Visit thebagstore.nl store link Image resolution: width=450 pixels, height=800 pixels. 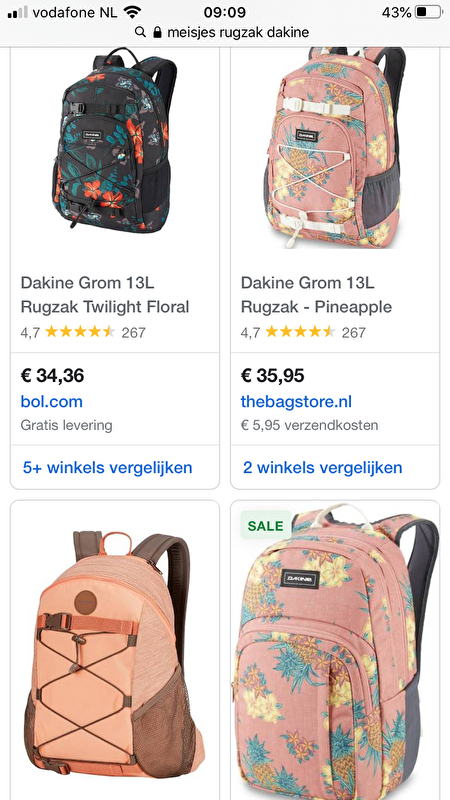296,402
